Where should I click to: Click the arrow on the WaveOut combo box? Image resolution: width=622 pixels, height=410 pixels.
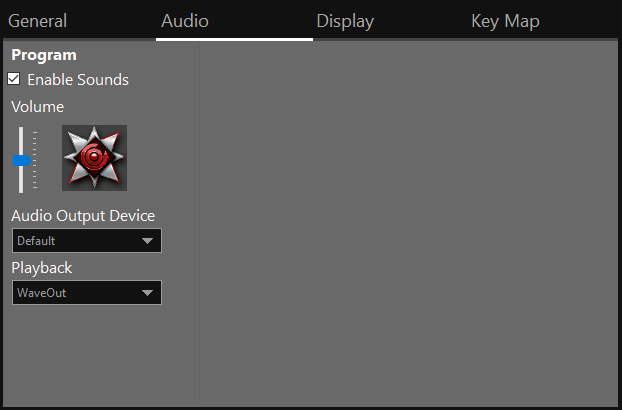148,293
